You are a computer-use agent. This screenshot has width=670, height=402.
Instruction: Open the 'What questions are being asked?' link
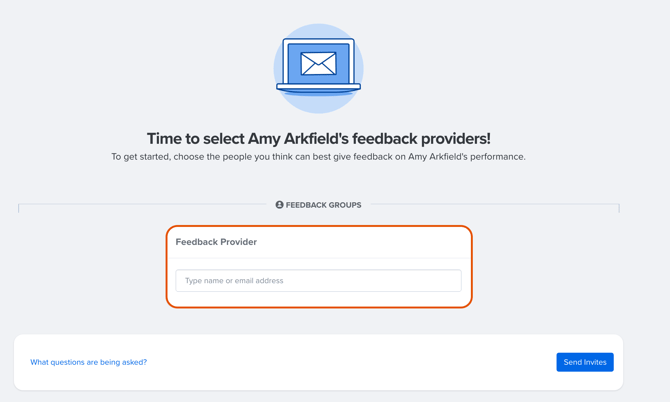pos(88,362)
